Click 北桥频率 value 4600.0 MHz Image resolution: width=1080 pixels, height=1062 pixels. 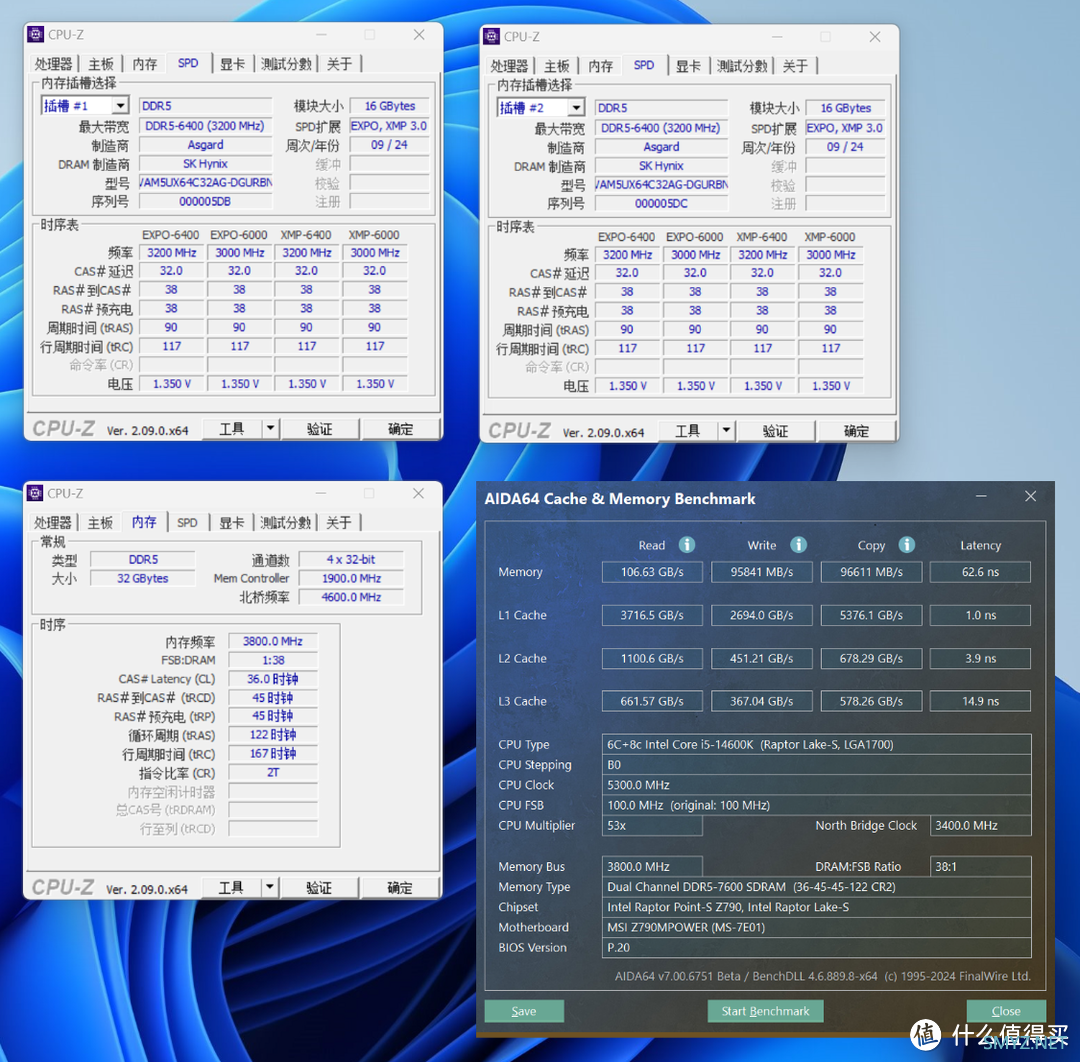click(x=351, y=597)
